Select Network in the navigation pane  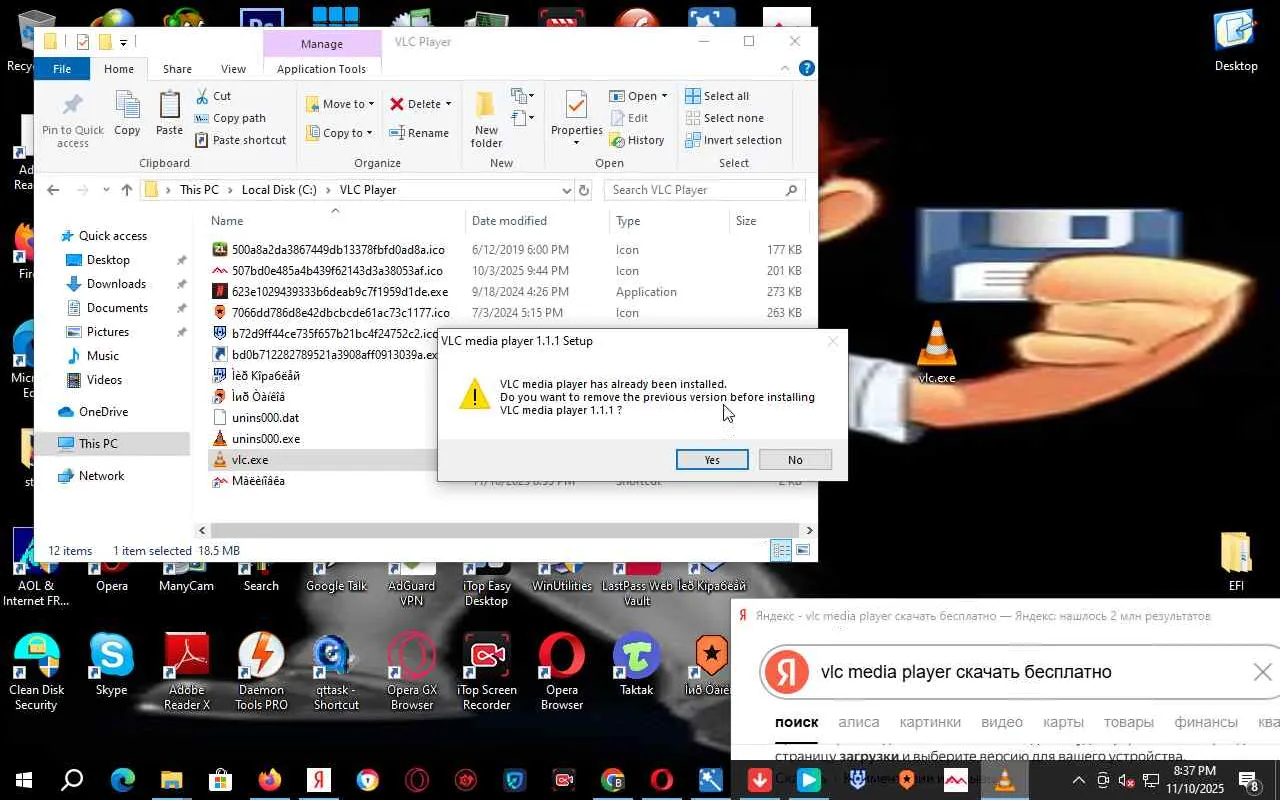pyautogui.click(x=101, y=476)
